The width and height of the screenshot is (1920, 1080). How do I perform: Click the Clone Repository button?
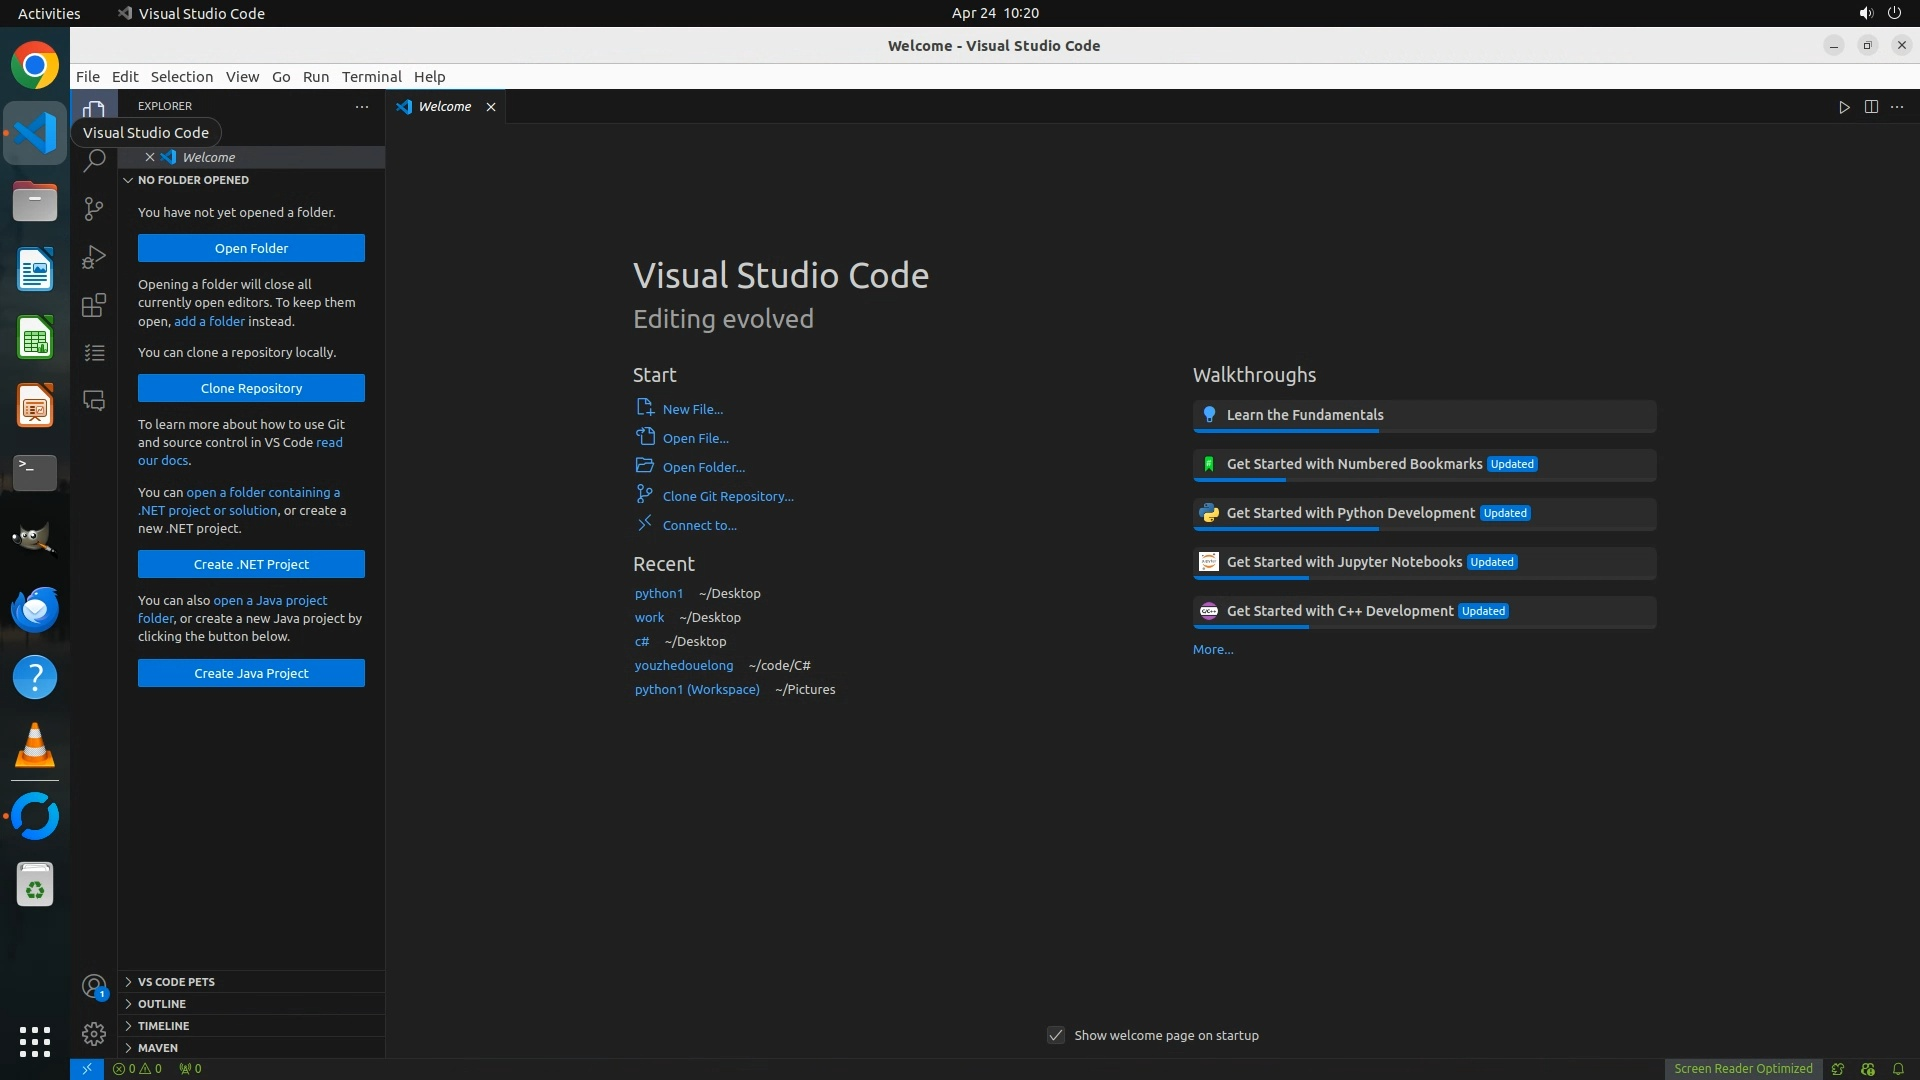pos(251,388)
